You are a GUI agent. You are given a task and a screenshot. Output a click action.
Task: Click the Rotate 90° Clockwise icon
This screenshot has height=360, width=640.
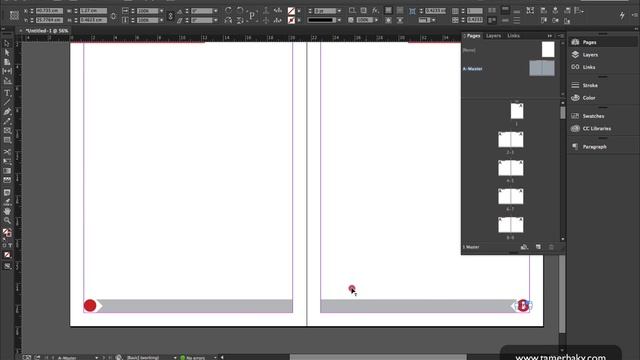click(228, 11)
